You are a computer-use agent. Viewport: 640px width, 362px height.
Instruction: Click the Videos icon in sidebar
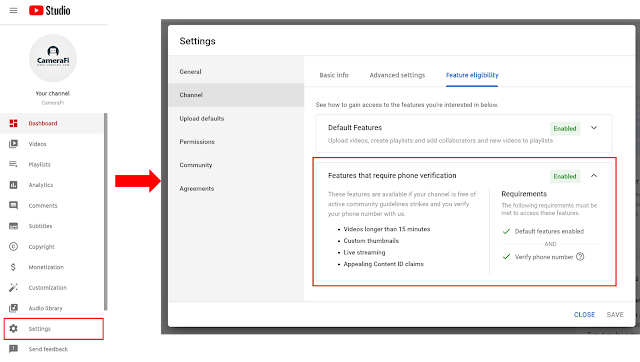pos(13,144)
